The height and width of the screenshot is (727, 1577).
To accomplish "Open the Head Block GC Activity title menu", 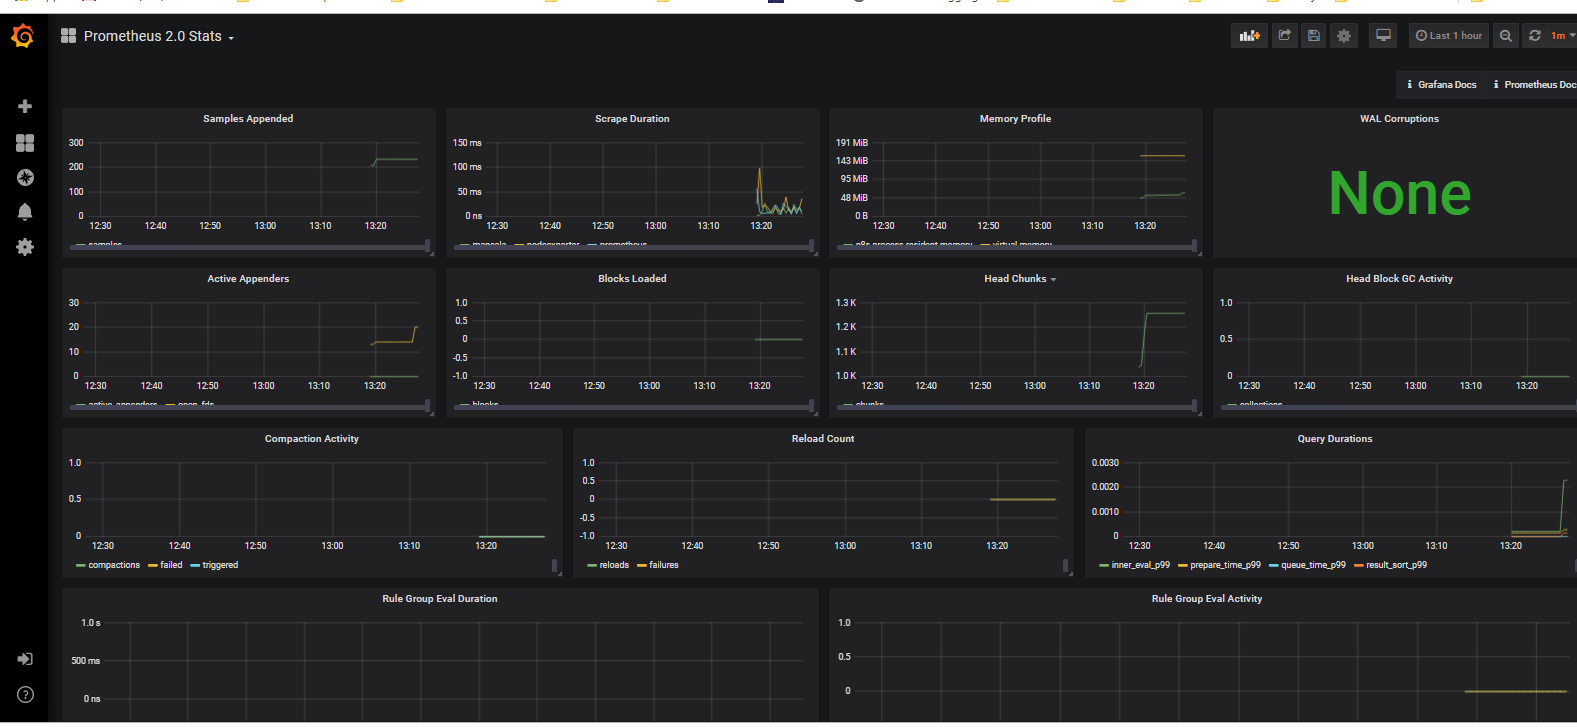I will click(1399, 279).
